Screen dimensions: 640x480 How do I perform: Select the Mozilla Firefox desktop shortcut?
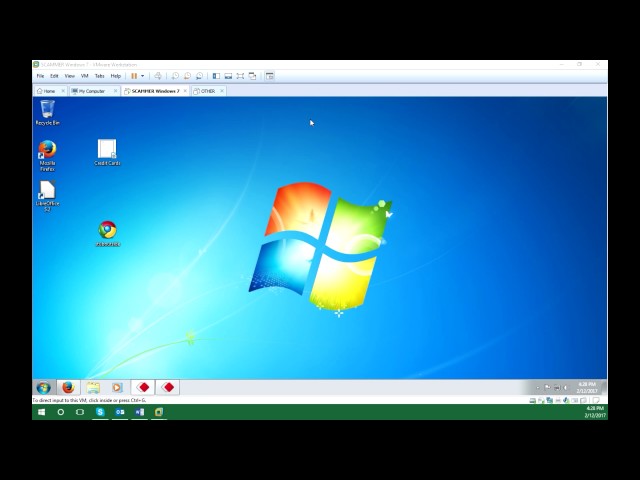pyautogui.click(x=47, y=156)
